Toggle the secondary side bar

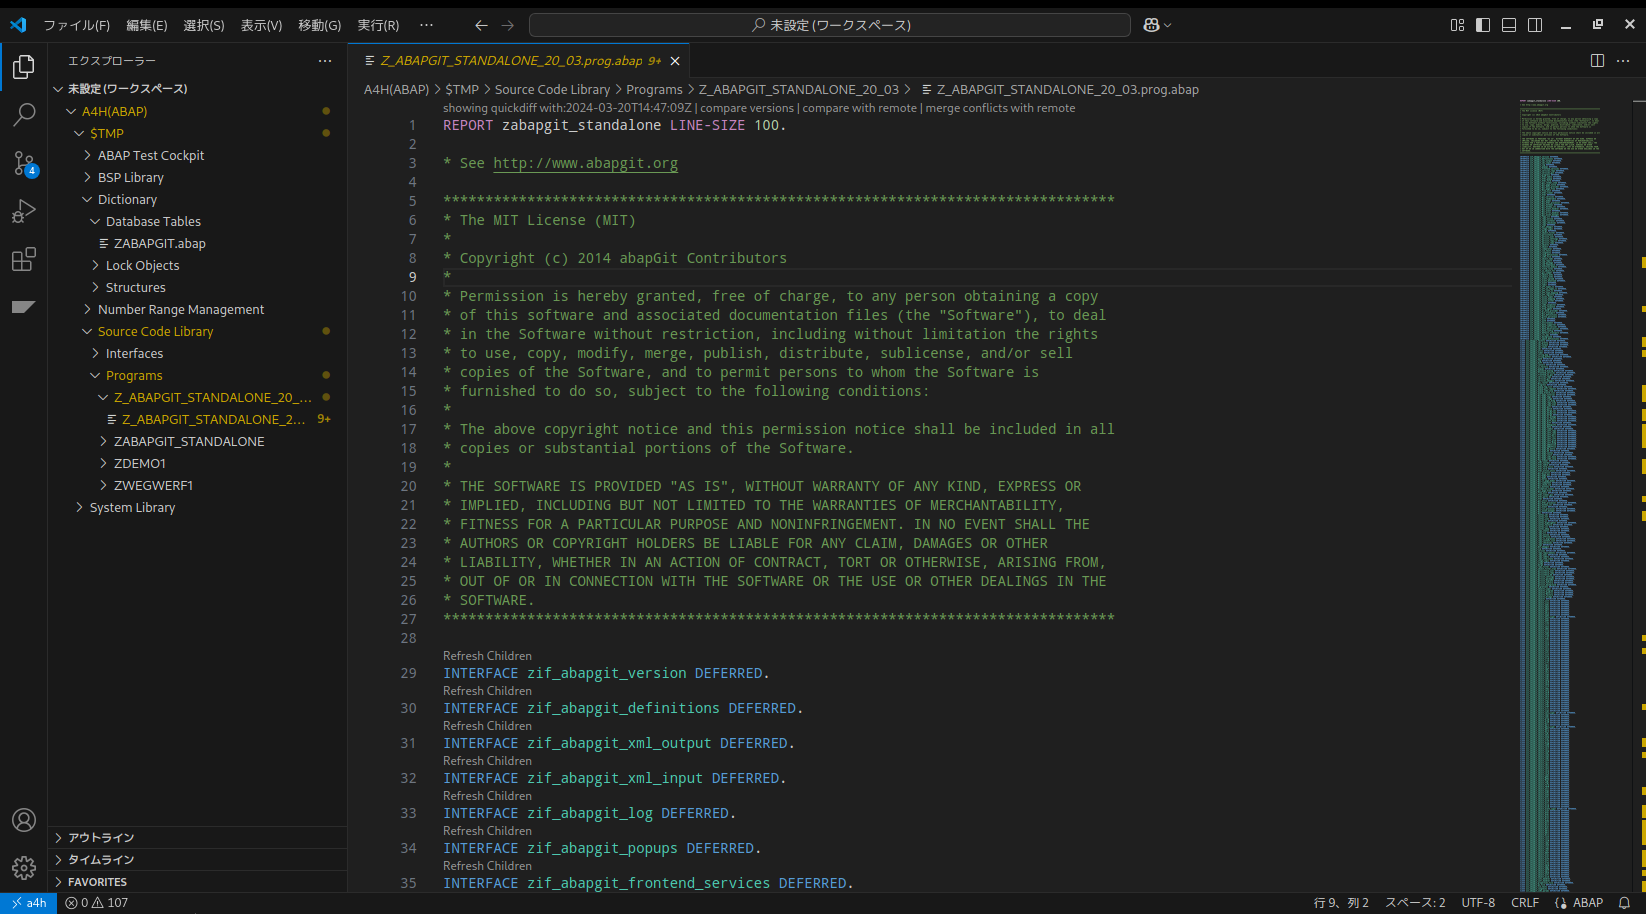(1534, 25)
